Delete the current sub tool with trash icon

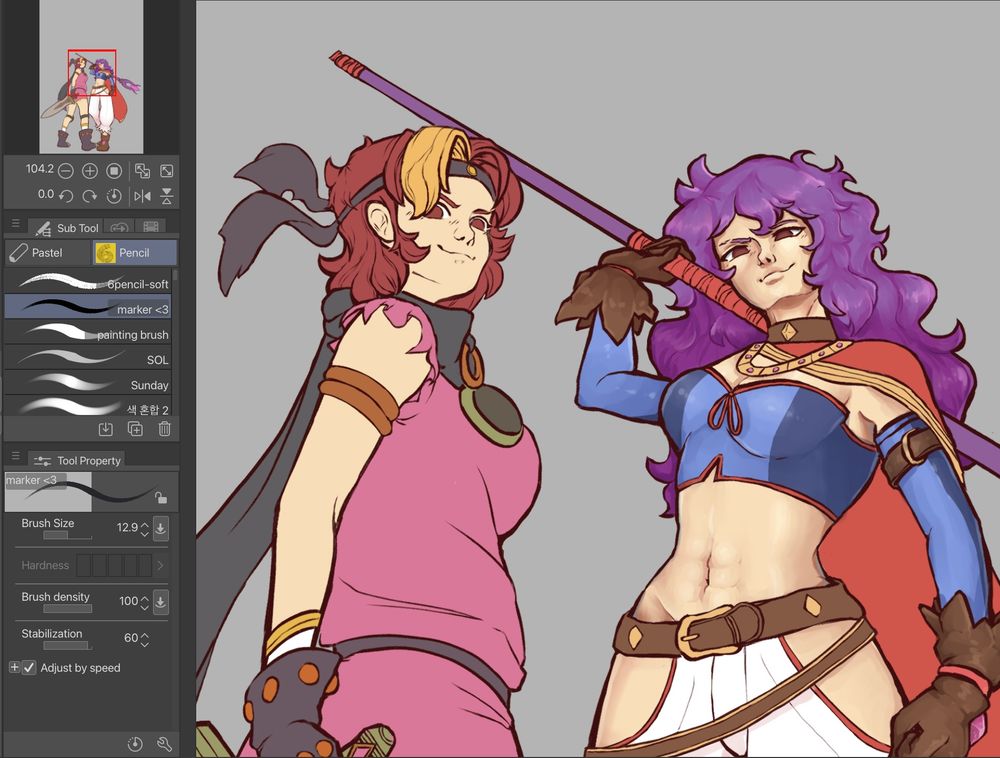(x=163, y=428)
